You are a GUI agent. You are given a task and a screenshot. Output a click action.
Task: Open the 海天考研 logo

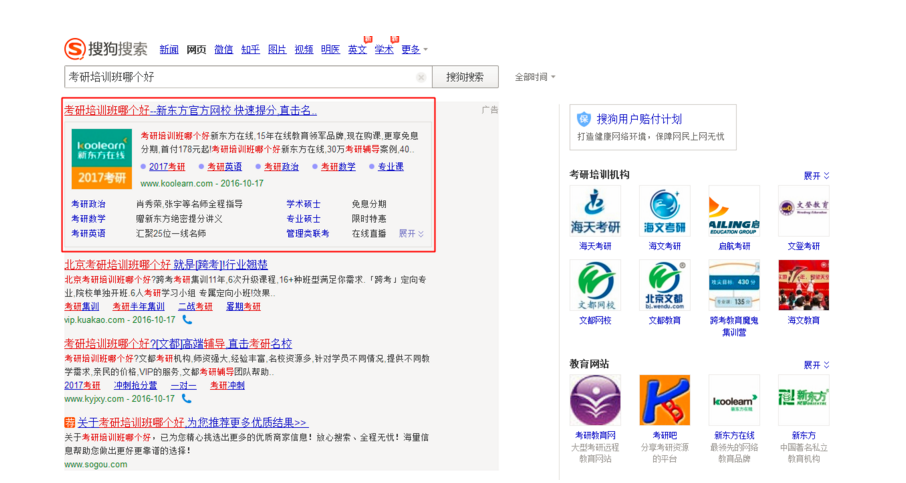tap(595, 211)
